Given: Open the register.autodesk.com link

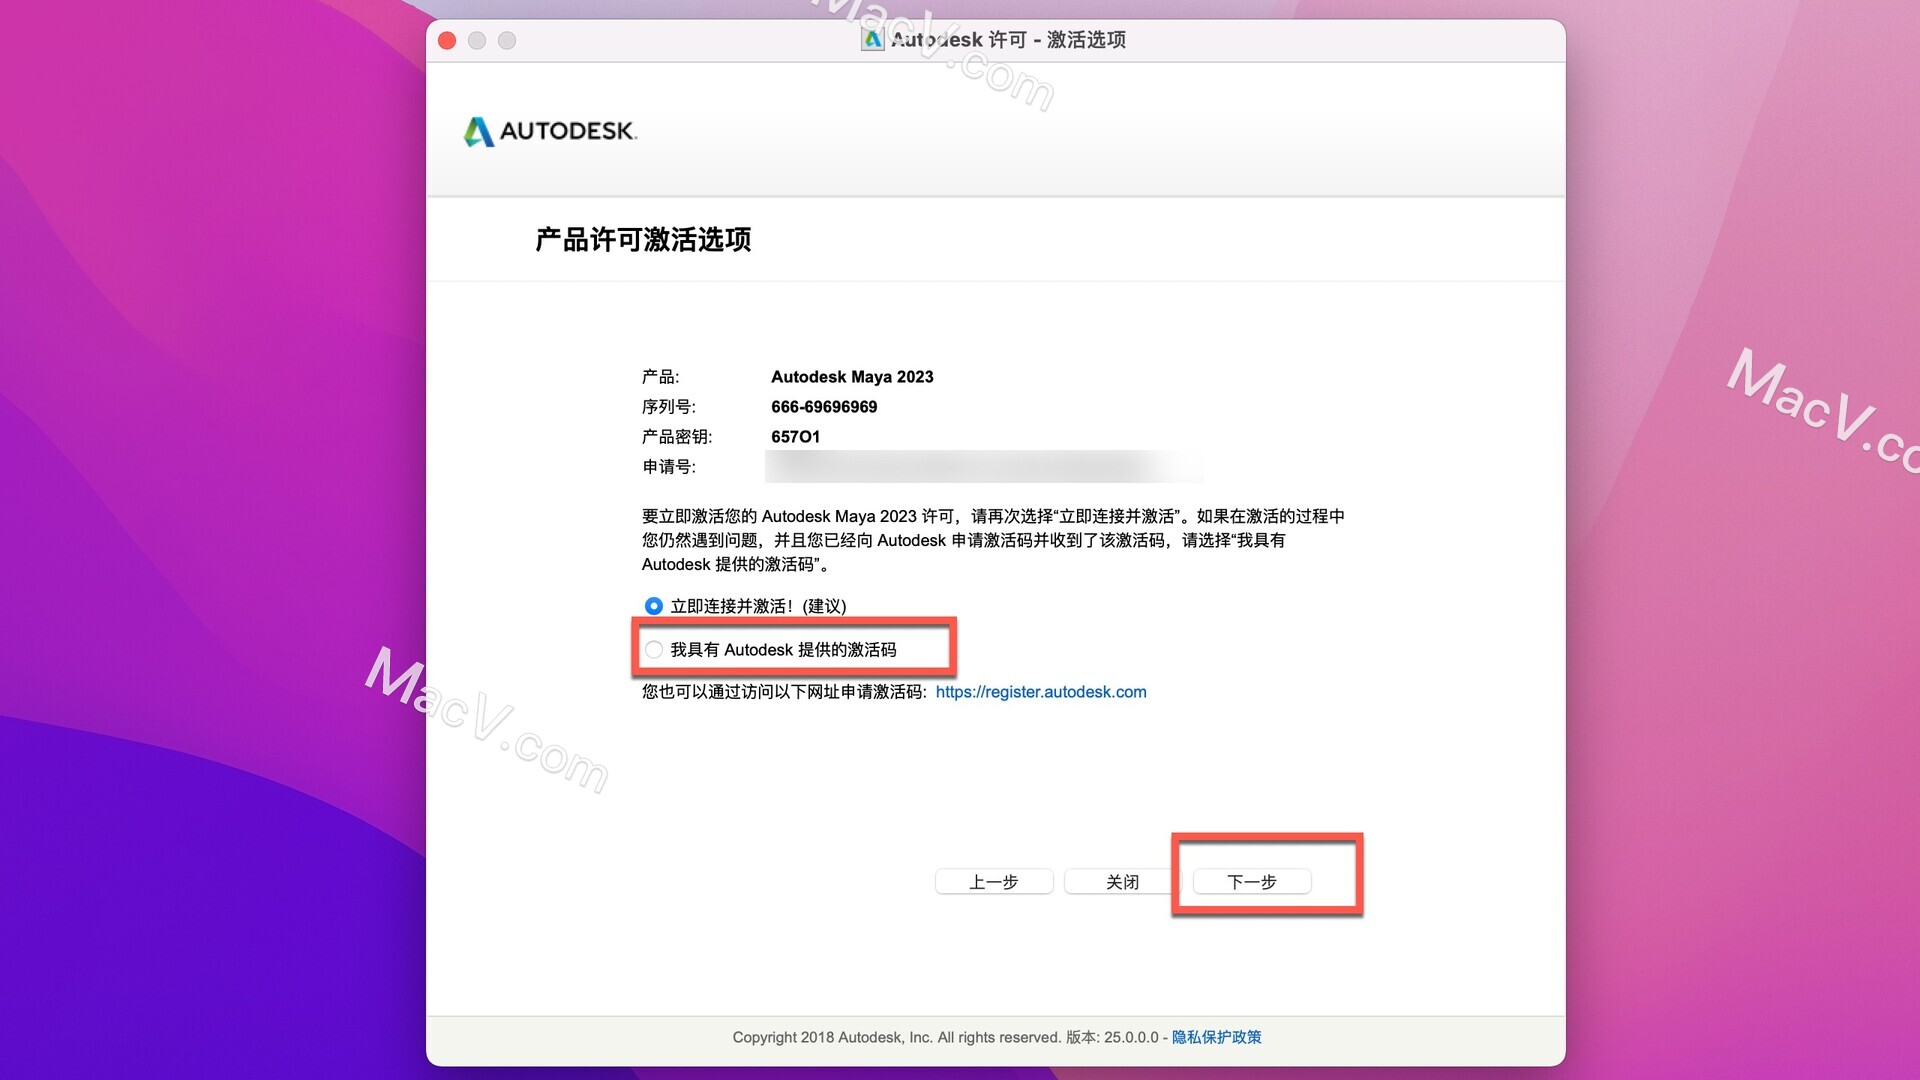Looking at the screenshot, I should [x=1041, y=692].
